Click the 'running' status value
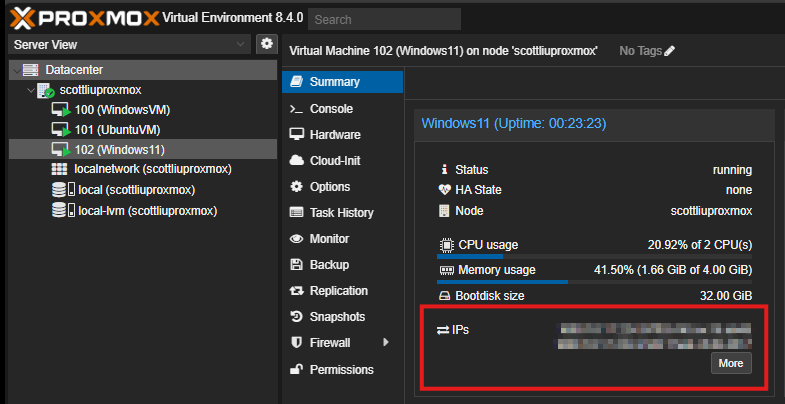The width and height of the screenshot is (785, 404). [732, 170]
